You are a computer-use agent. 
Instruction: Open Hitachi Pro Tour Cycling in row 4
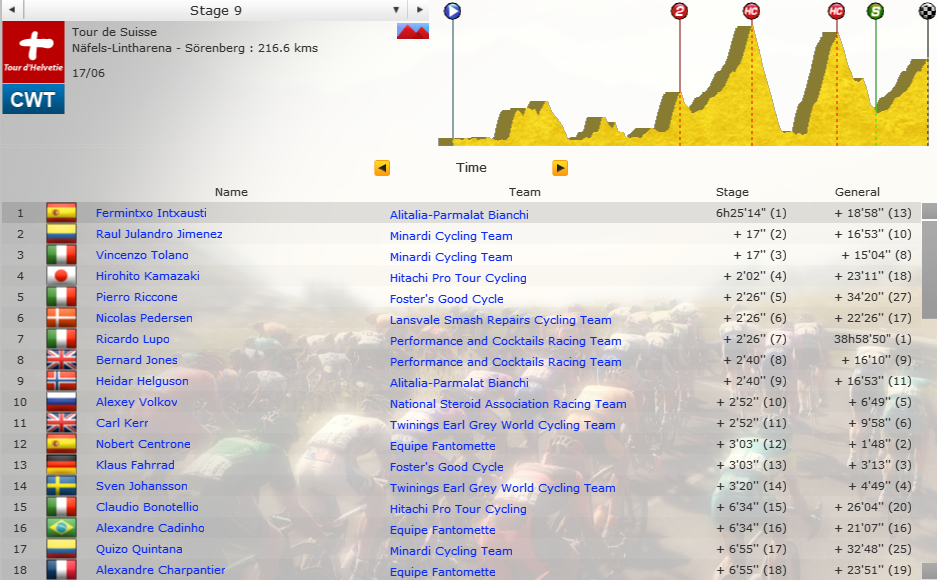point(458,278)
